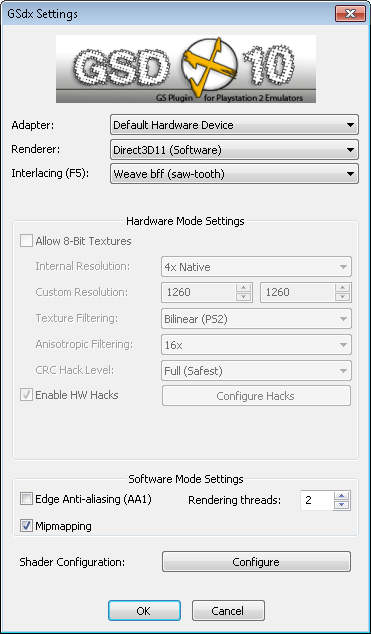Open the CRC Hack Level dropdown
Viewport: 371px width, 634px height.
click(256, 371)
